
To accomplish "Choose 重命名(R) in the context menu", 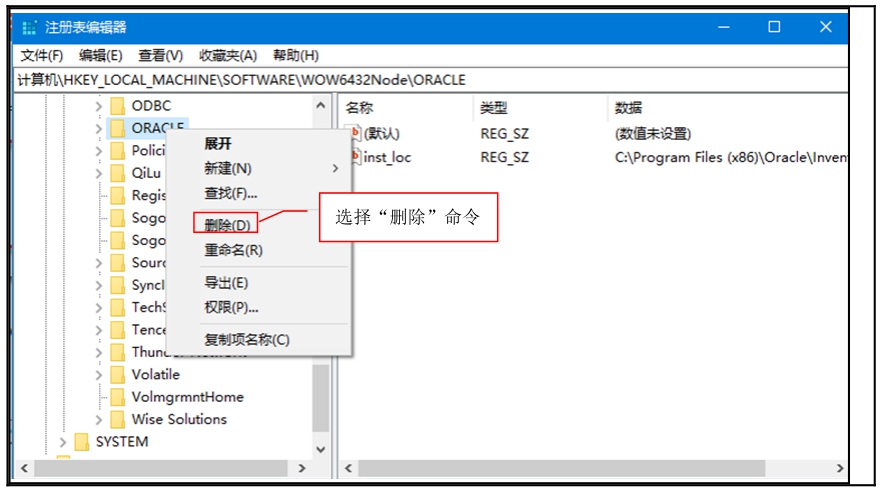I will (x=233, y=250).
